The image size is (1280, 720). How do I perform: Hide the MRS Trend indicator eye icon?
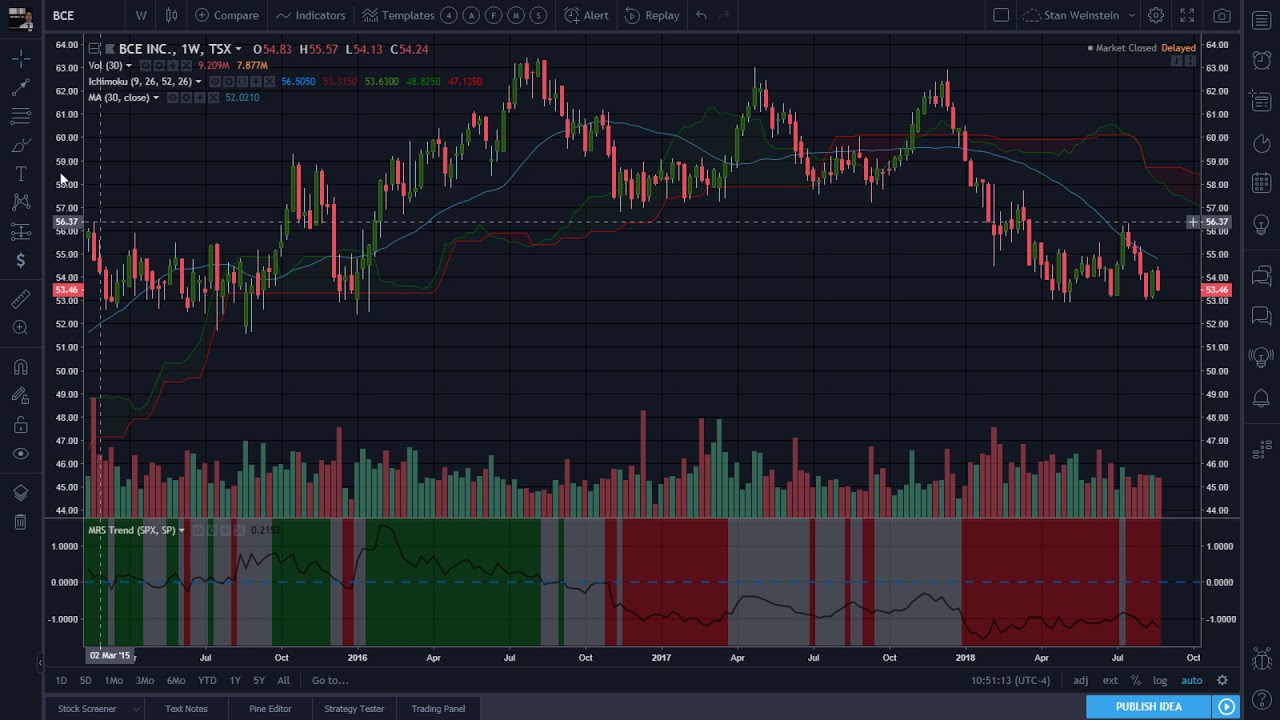(199, 531)
